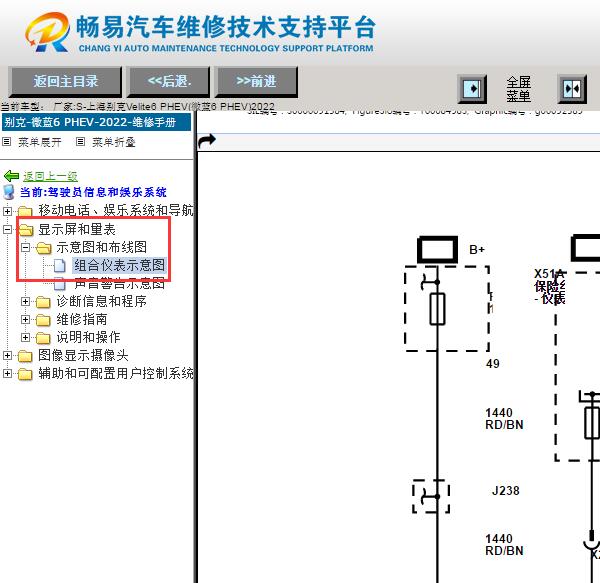Screen dimensions: 600x583
Task: Expand 辅助和可配置用户控制系统 node
Action: click(7, 373)
